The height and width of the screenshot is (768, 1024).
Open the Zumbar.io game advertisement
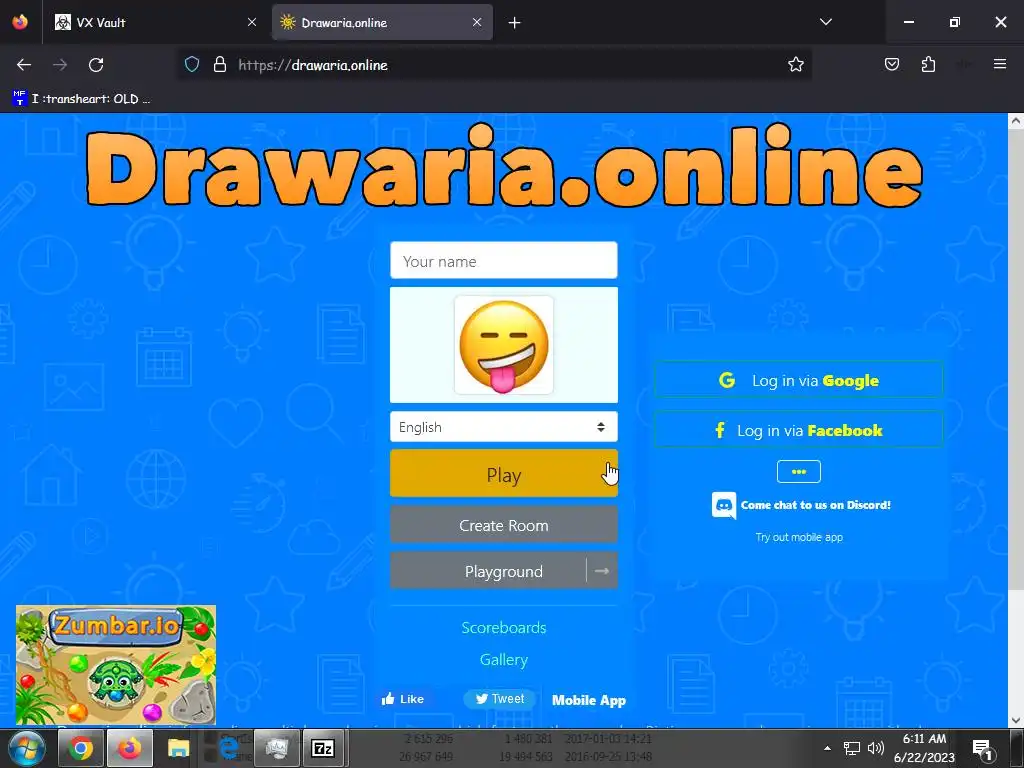[116, 665]
